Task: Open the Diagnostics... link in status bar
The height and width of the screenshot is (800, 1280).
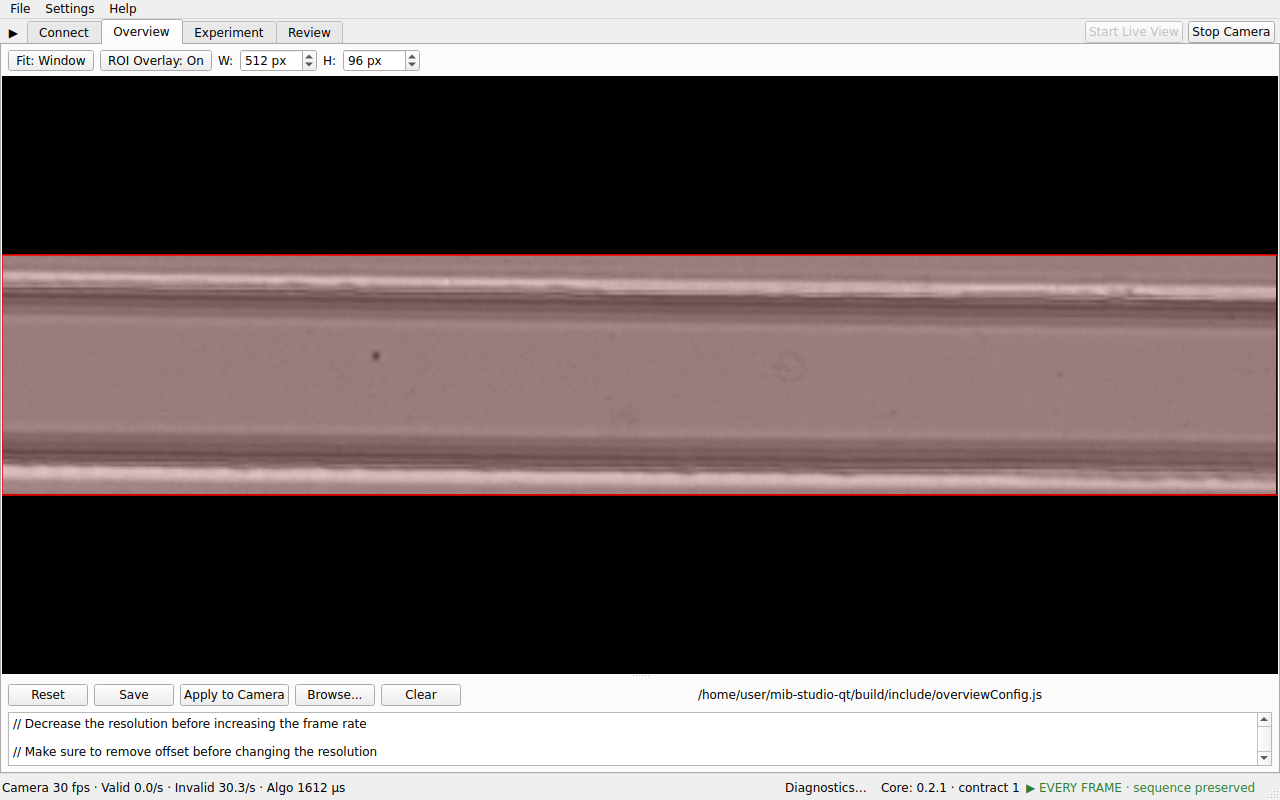Action: click(x=826, y=788)
